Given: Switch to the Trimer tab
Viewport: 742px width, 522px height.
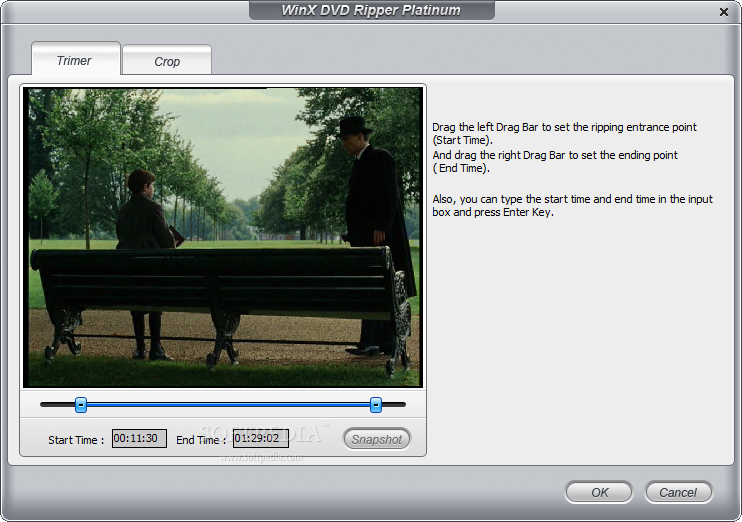Looking at the screenshot, I should (x=76, y=59).
